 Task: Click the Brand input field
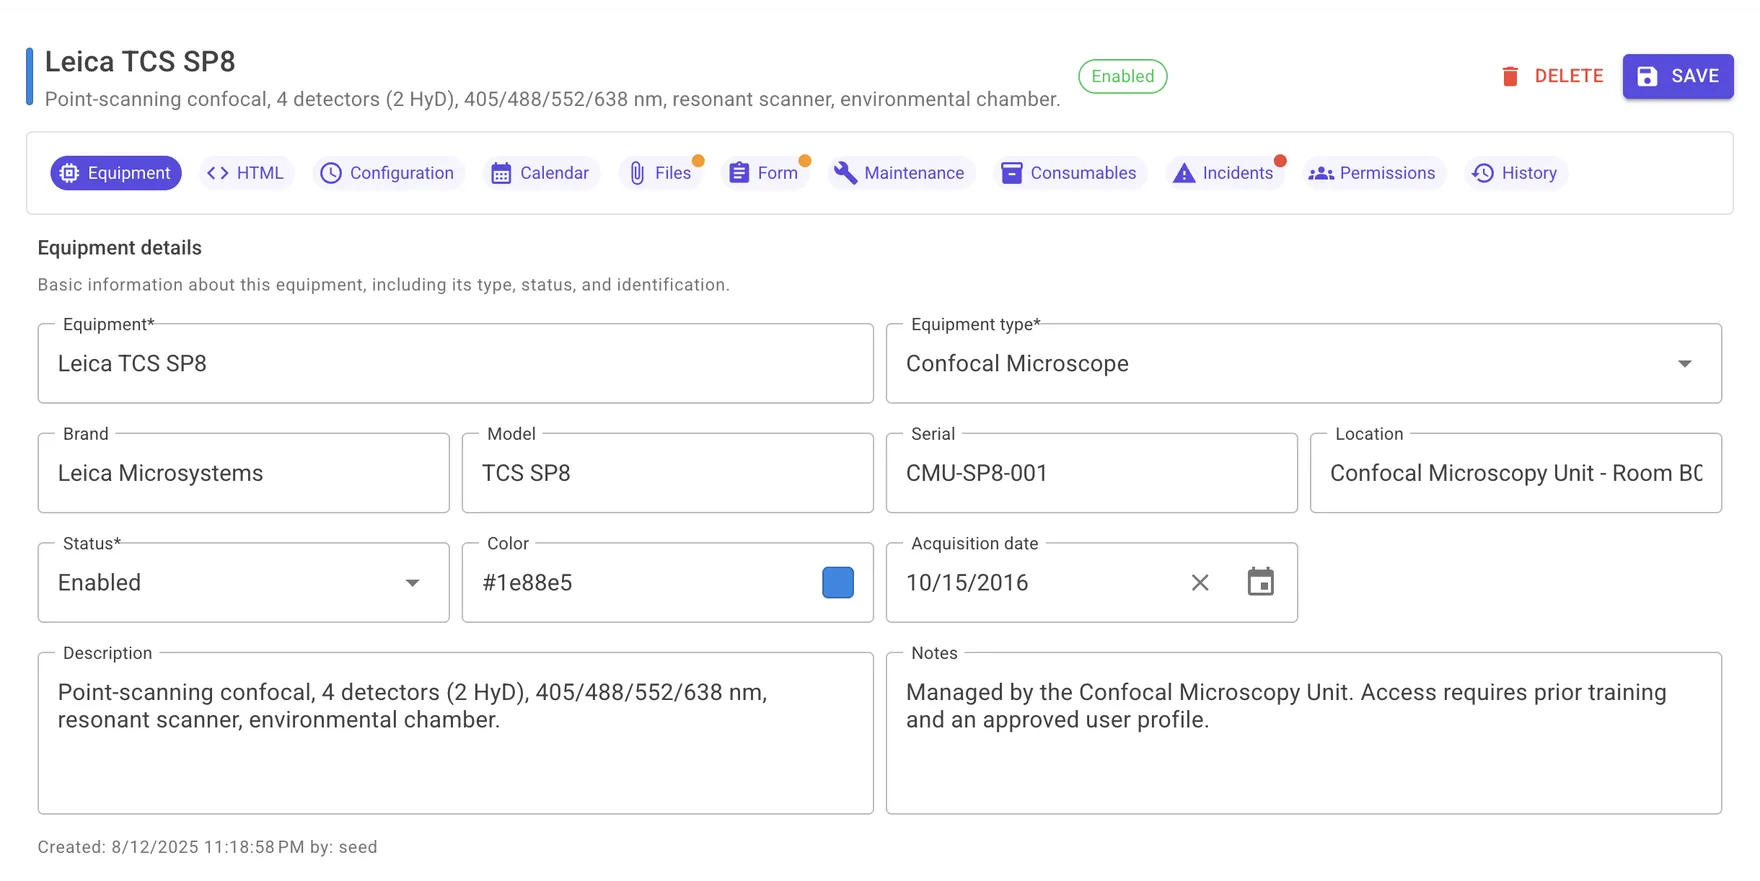point(244,473)
